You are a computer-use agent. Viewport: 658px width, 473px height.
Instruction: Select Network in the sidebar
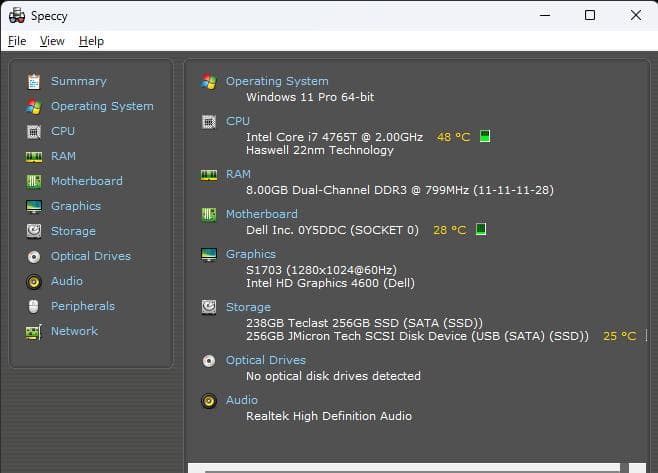tap(75, 331)
